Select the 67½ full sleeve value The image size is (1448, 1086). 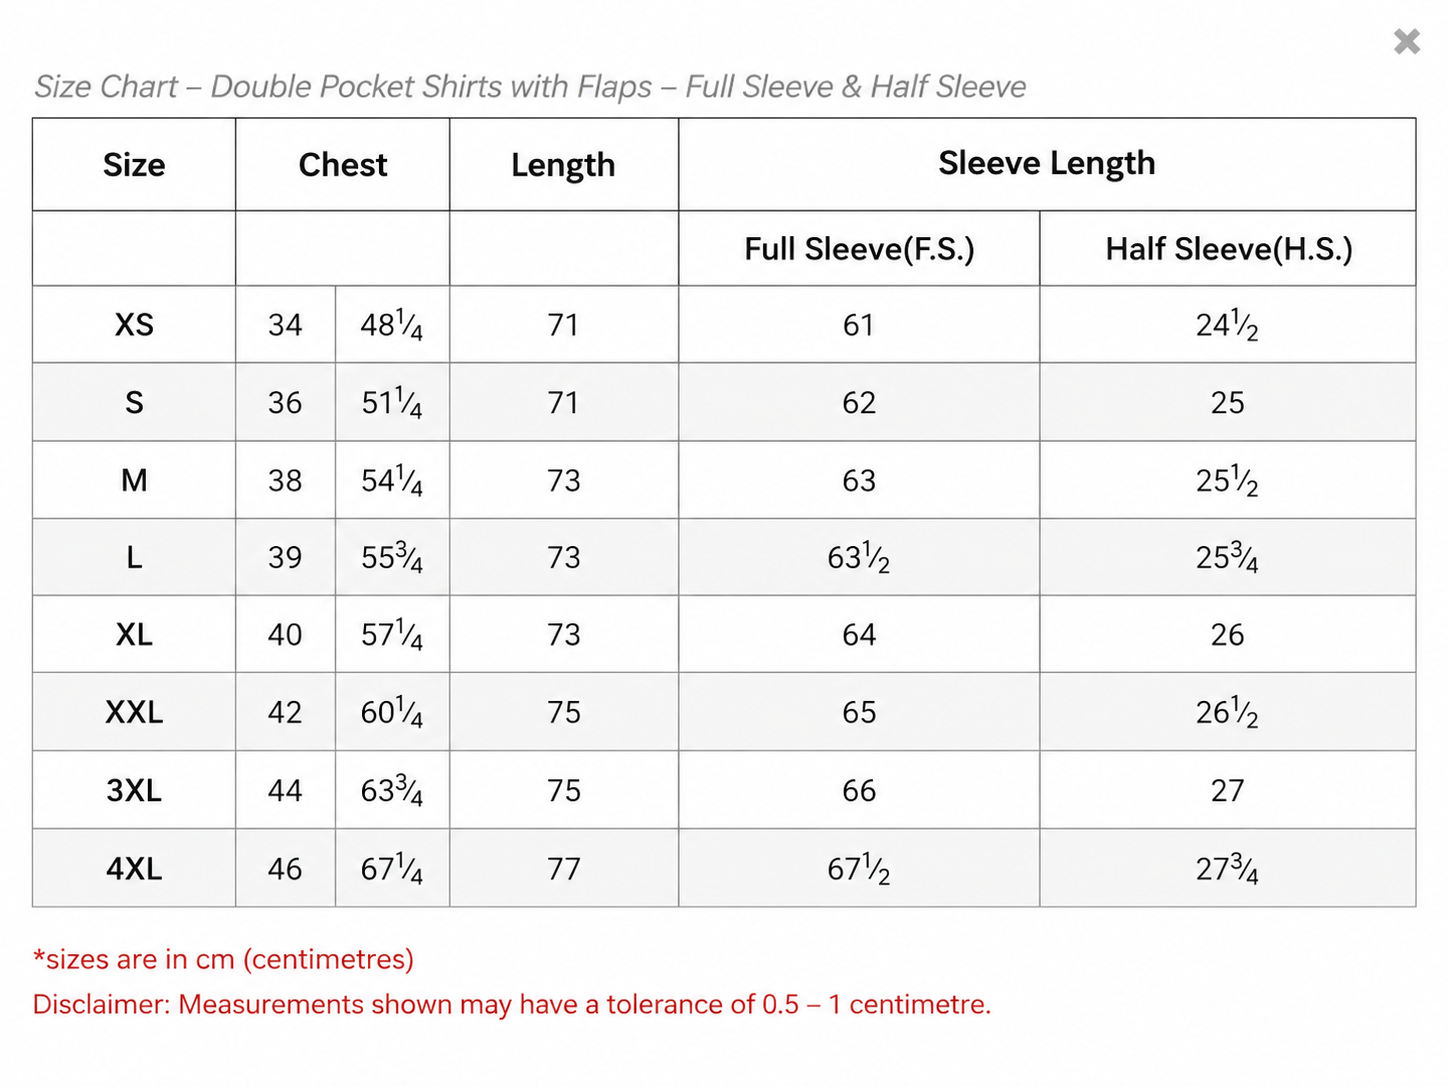coord(858,869)
